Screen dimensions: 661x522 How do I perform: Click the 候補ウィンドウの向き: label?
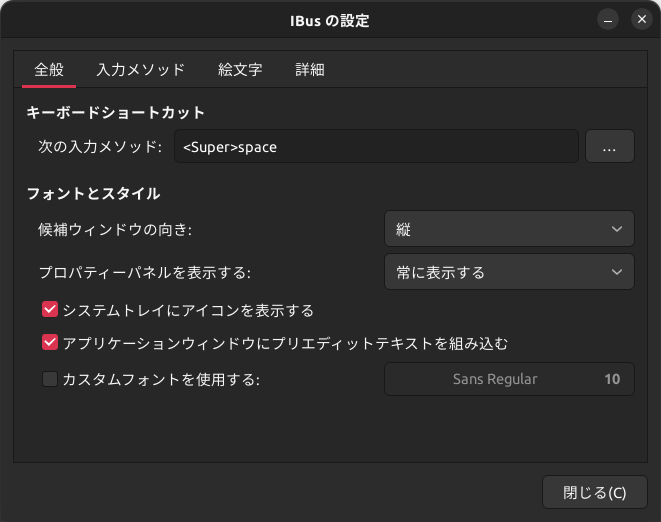(115, 230)
